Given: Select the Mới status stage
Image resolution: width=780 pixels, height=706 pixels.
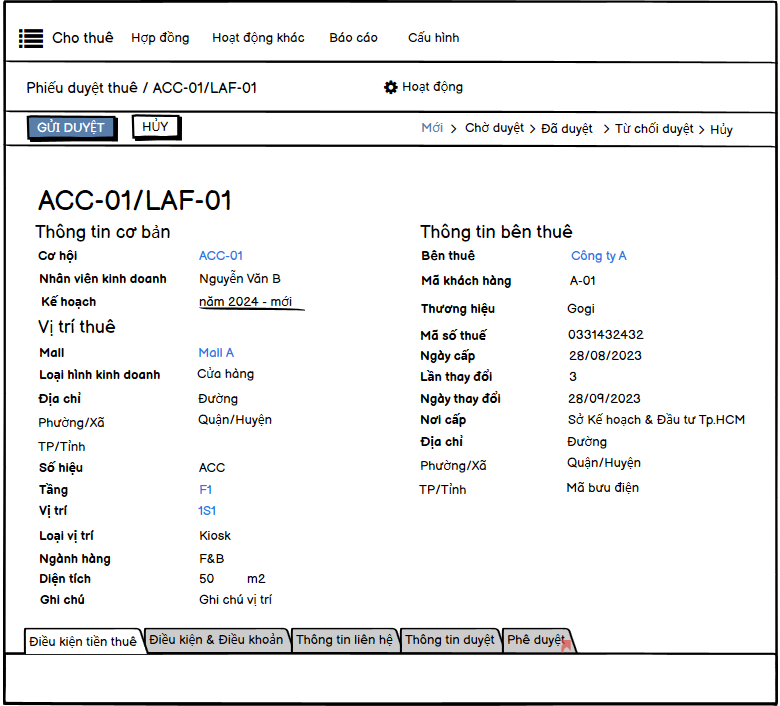Looking at the screenshot, I should coord(432,128).
